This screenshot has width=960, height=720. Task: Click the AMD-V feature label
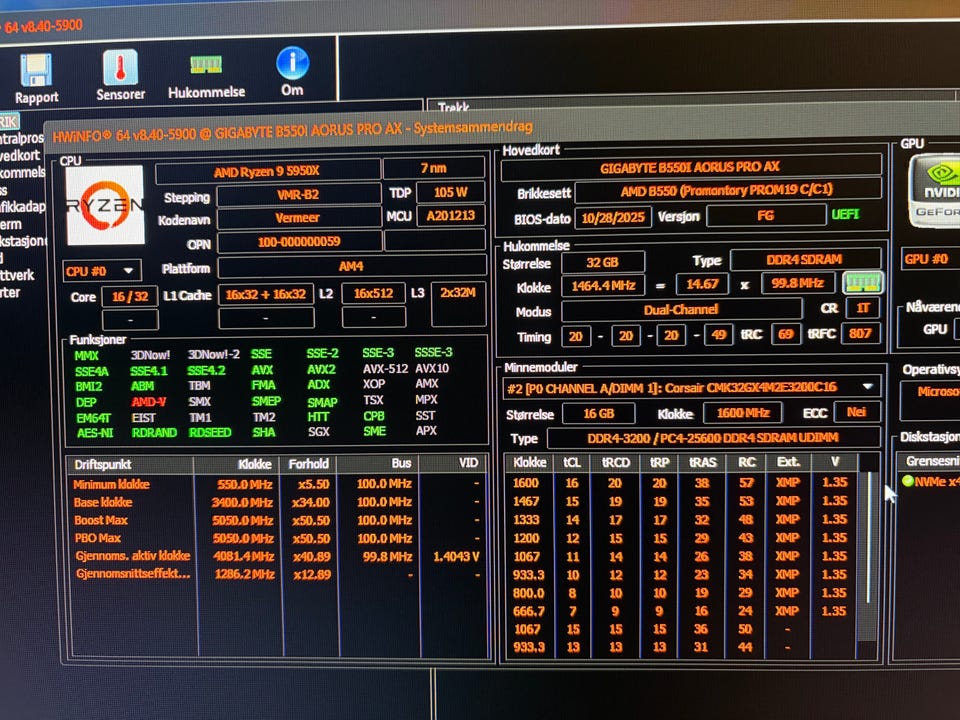[148, 402]
